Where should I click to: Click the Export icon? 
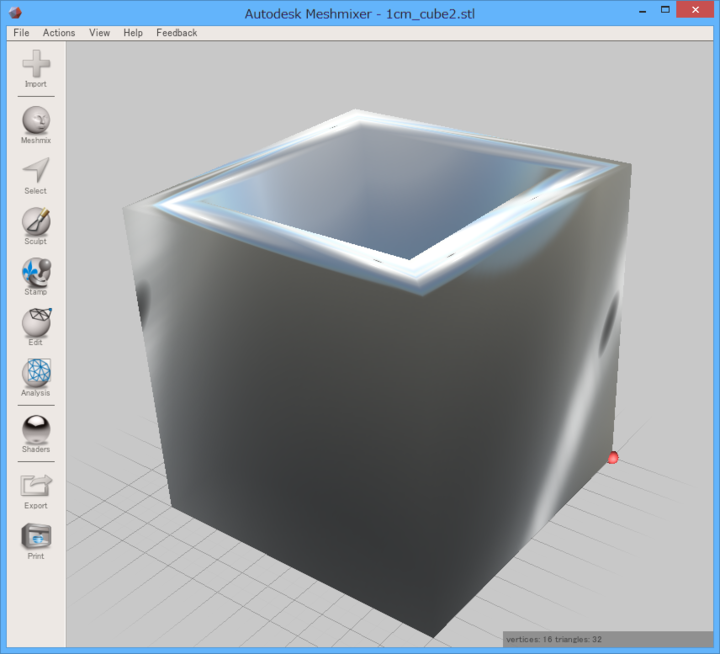point(36,485)
